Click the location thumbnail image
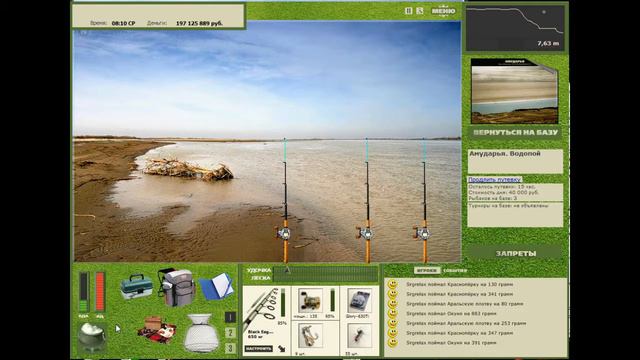The height and width of the screenshot is (360, 640). pyautogui.click(x=514, y=91)
